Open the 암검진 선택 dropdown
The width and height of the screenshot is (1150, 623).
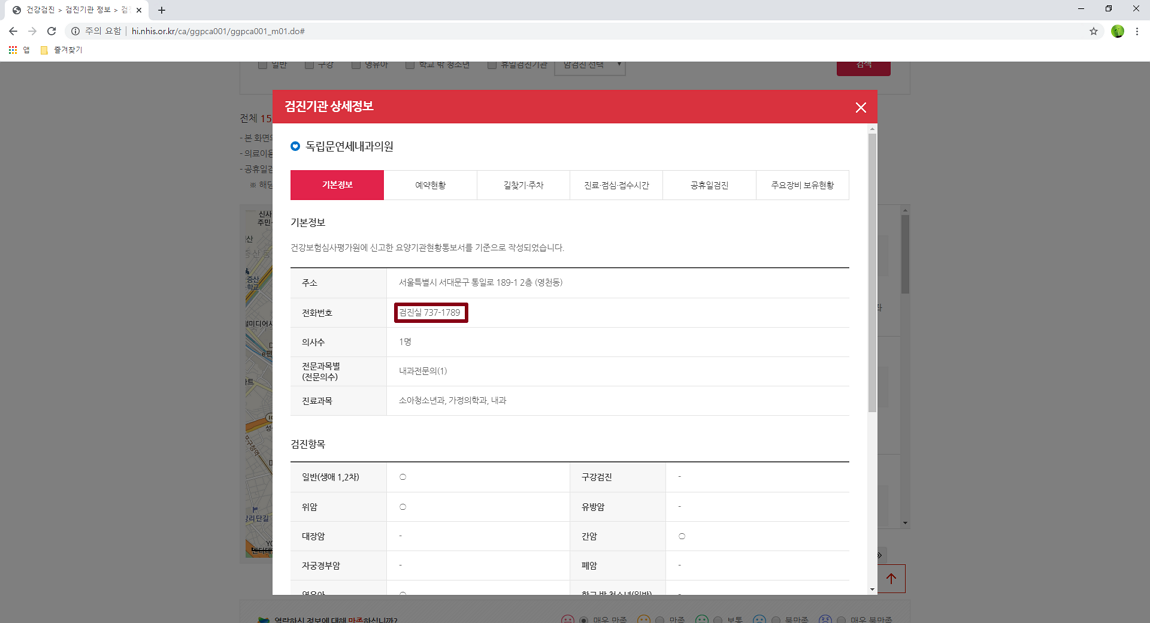tap(590, 65)
